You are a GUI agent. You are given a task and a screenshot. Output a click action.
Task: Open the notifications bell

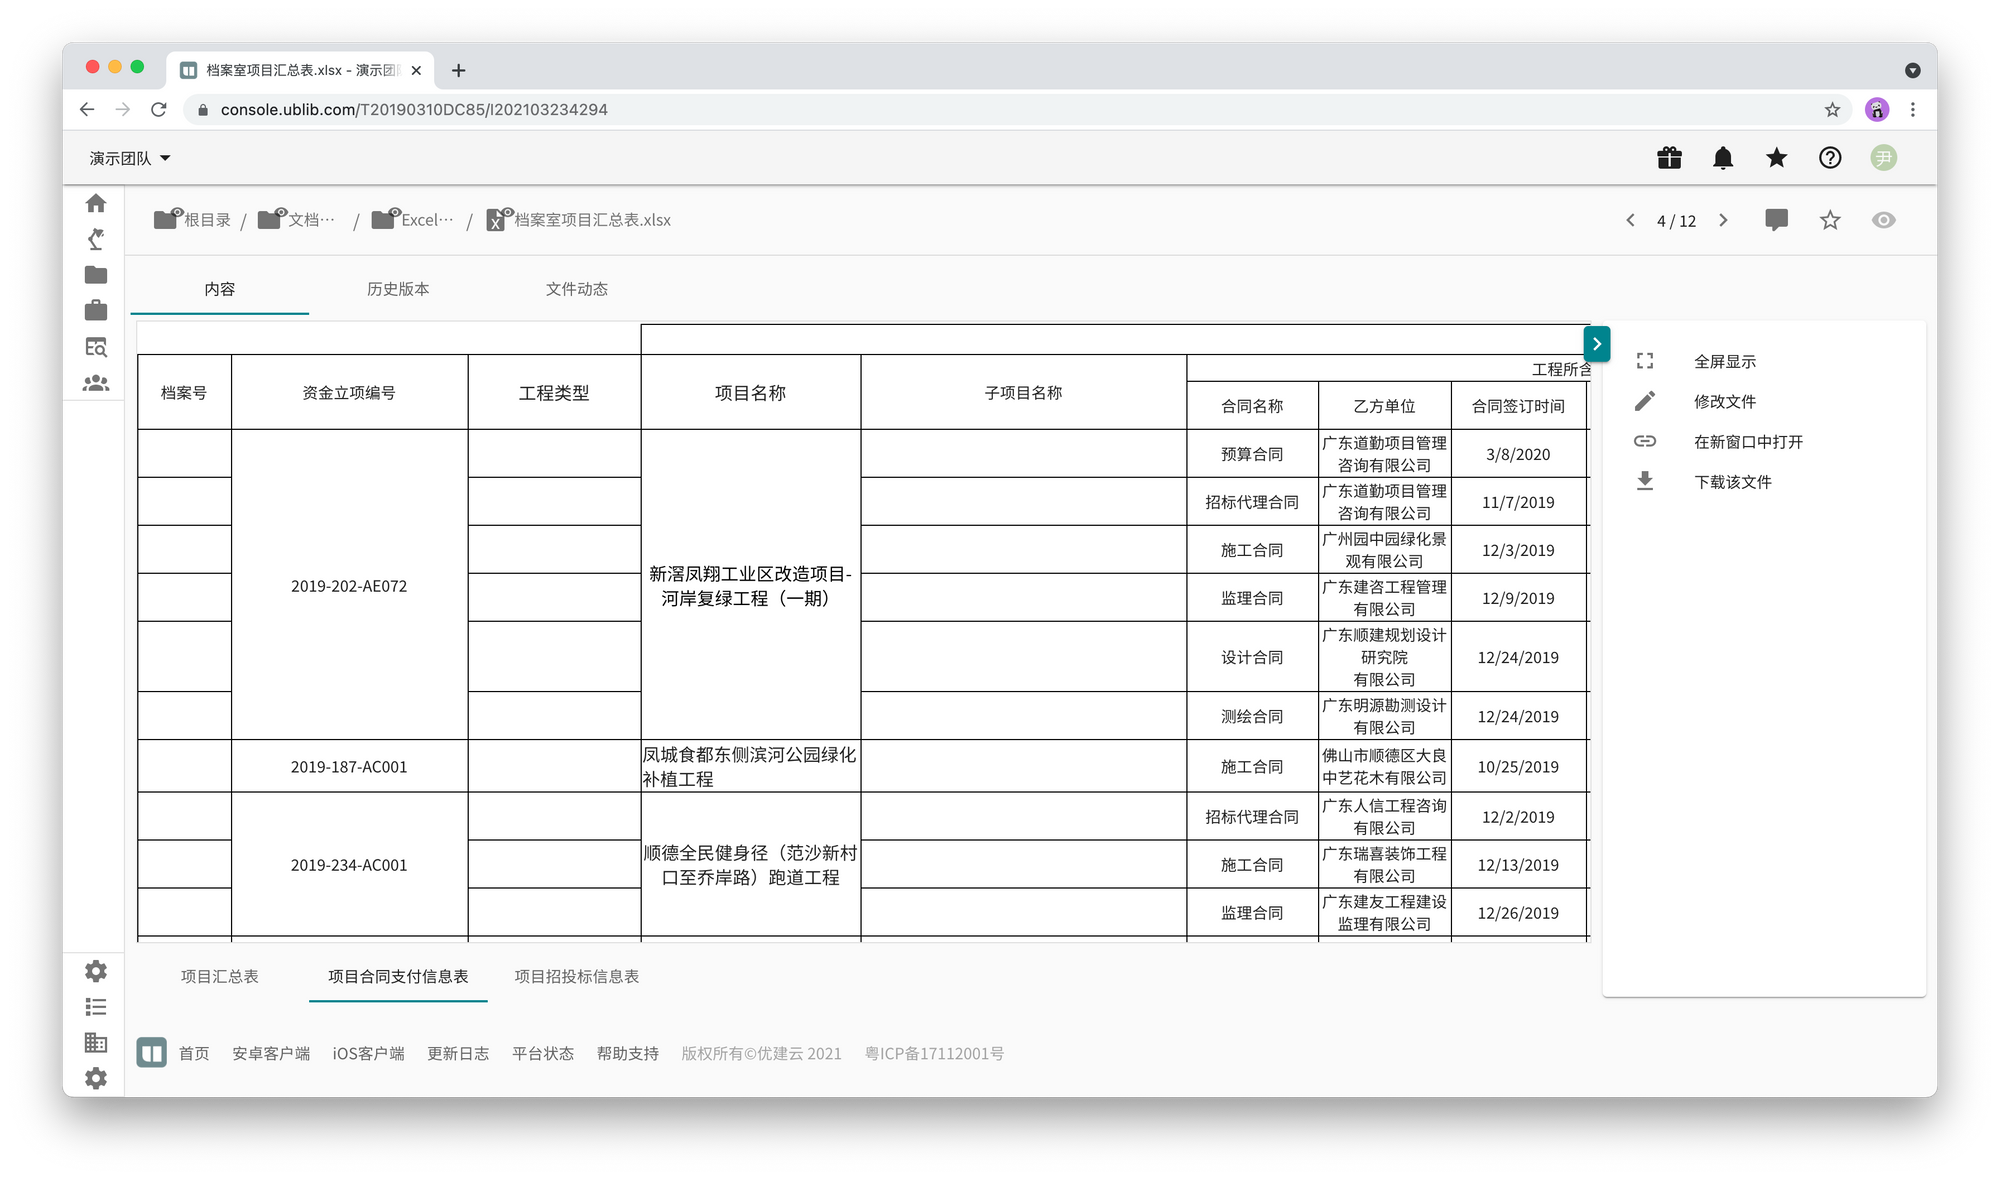(x=1723, y=158)
